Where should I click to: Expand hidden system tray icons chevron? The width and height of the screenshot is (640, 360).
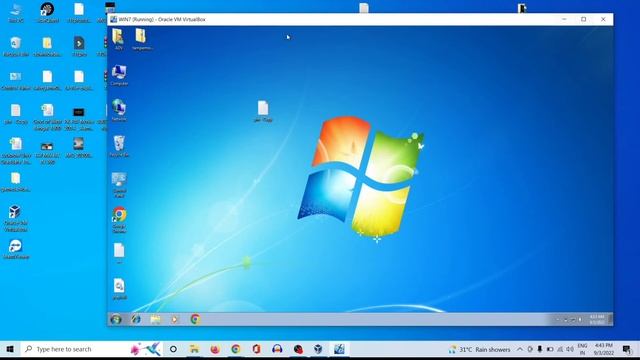coord(520,349)
